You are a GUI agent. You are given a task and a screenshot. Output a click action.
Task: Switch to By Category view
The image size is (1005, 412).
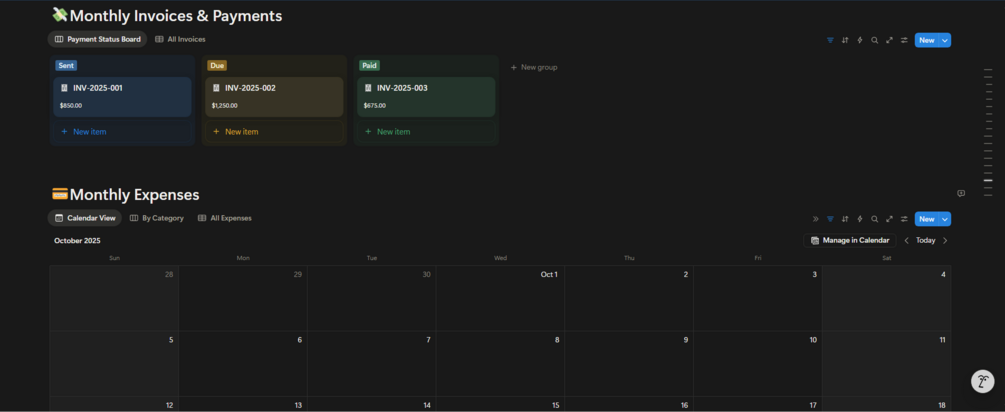(156, 218)
